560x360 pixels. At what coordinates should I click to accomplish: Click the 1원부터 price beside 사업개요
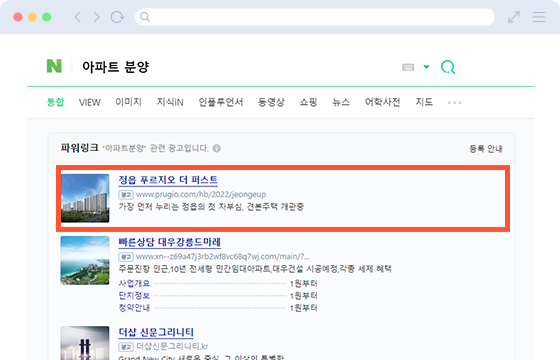pos(304,284)
